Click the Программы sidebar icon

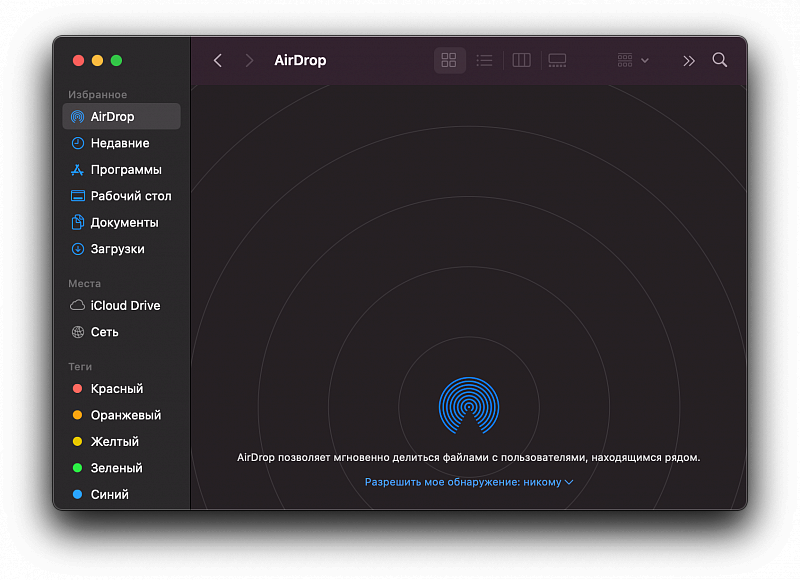click(x=78, y=170)
